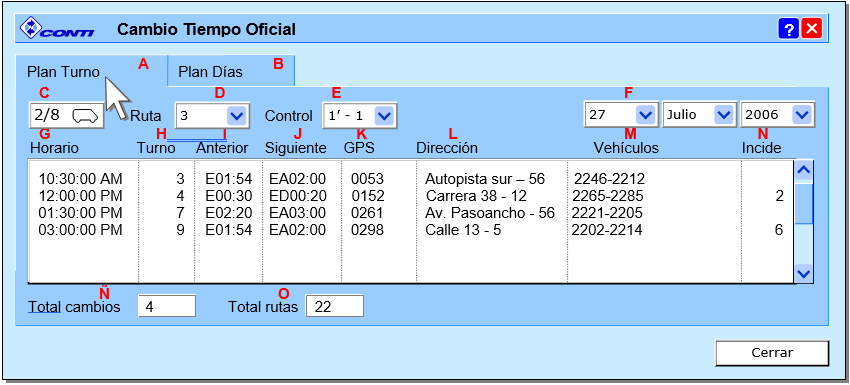Click the Horario column header
The width and height of the screenshot is (850, 385).
[54, 148]
